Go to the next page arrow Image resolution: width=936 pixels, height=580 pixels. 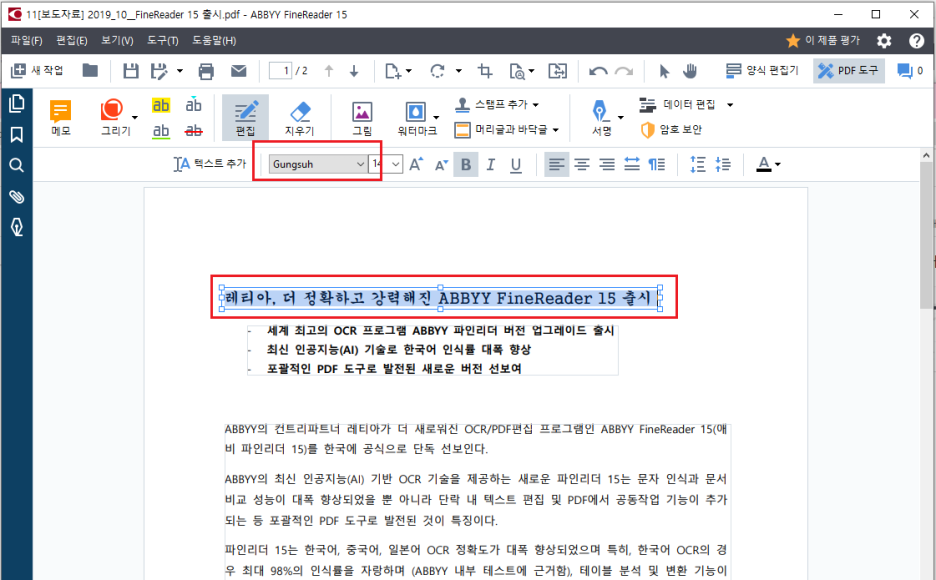point(354,71)
